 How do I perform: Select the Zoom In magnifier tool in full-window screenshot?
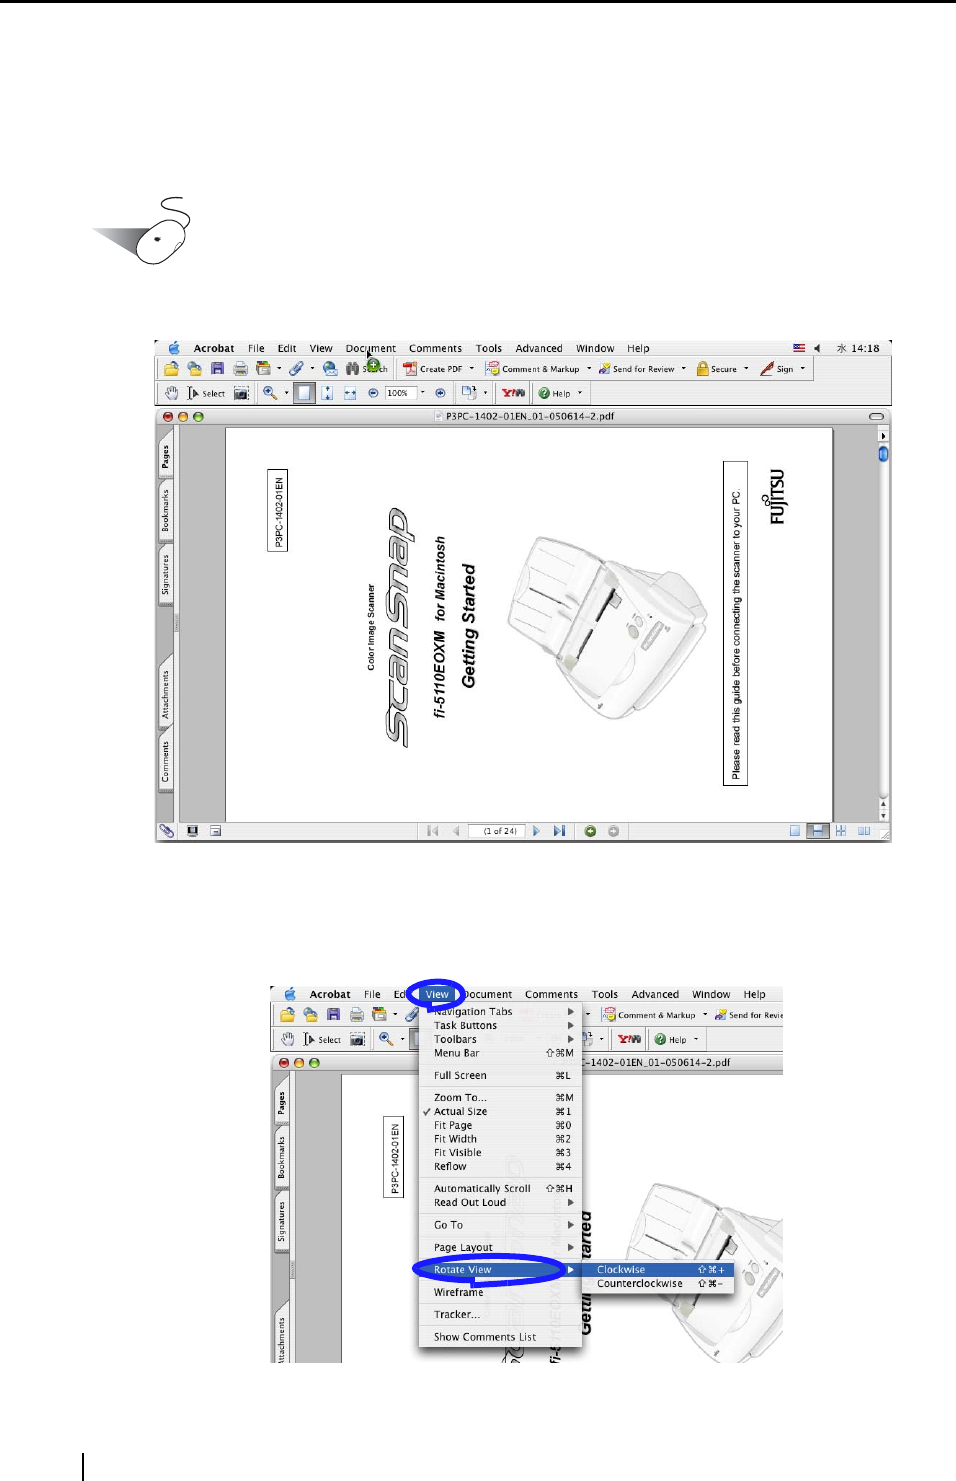pyautogui.click(x=270, y=393)
